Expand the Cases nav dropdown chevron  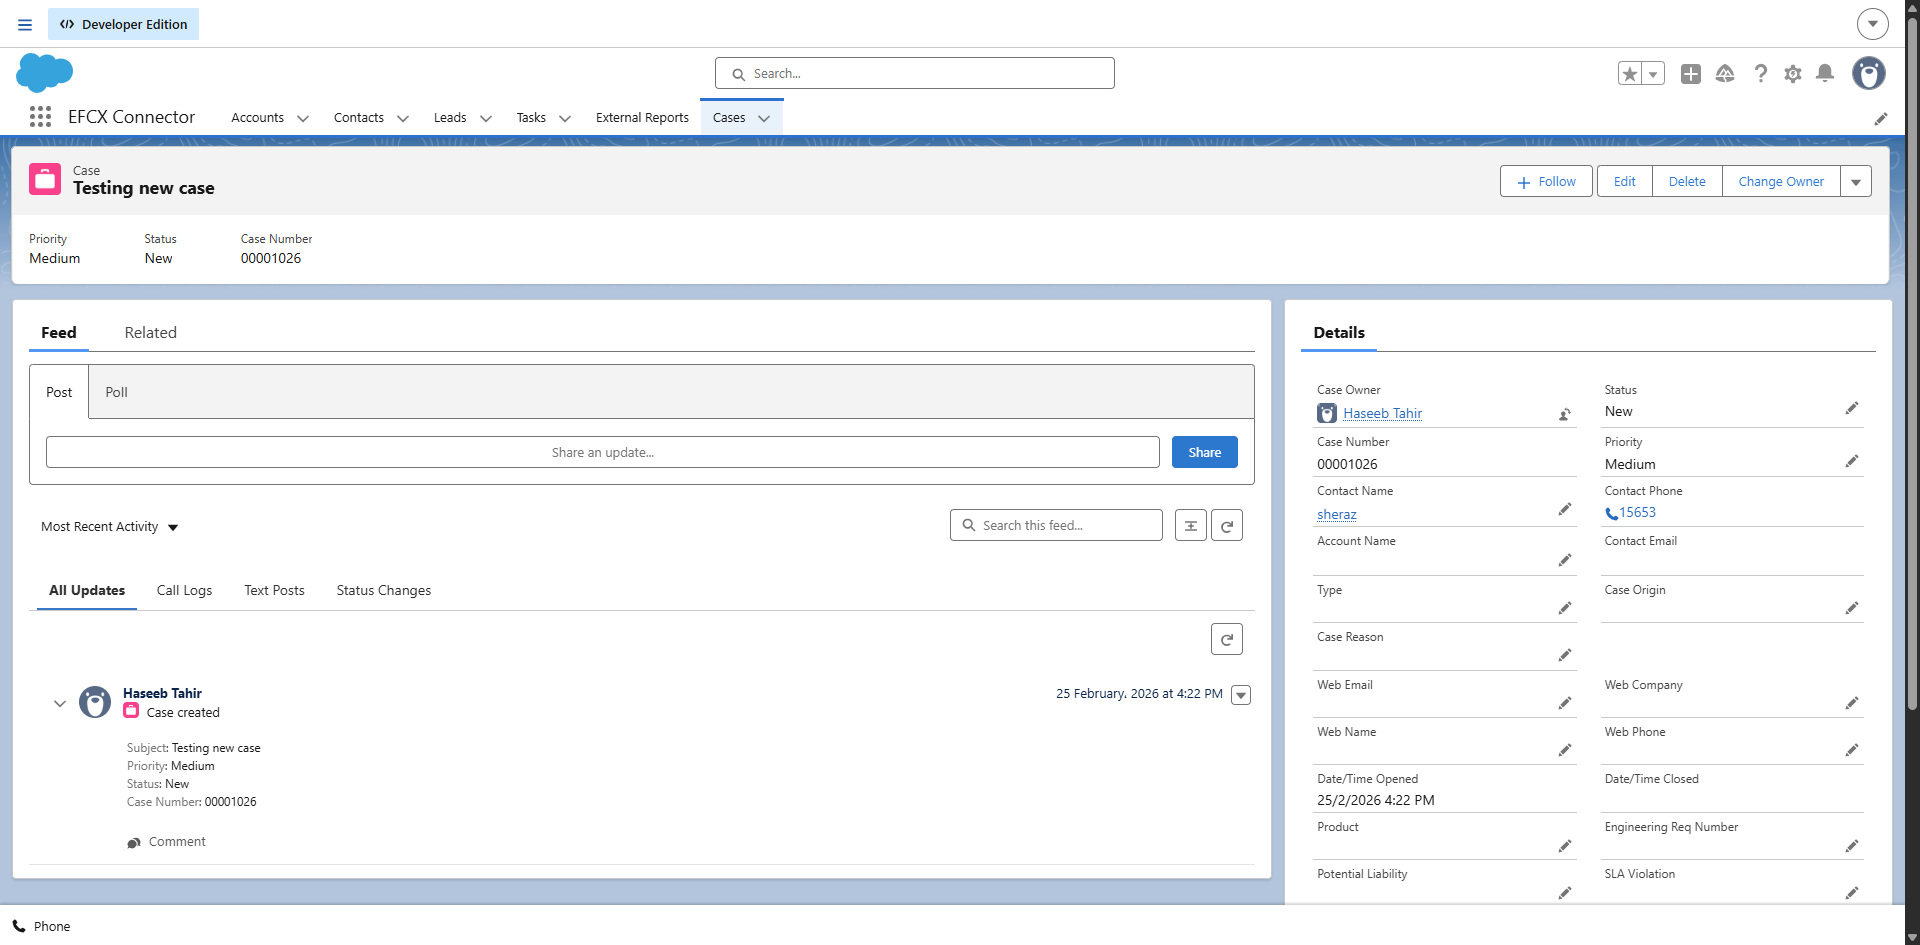[764, 118]
